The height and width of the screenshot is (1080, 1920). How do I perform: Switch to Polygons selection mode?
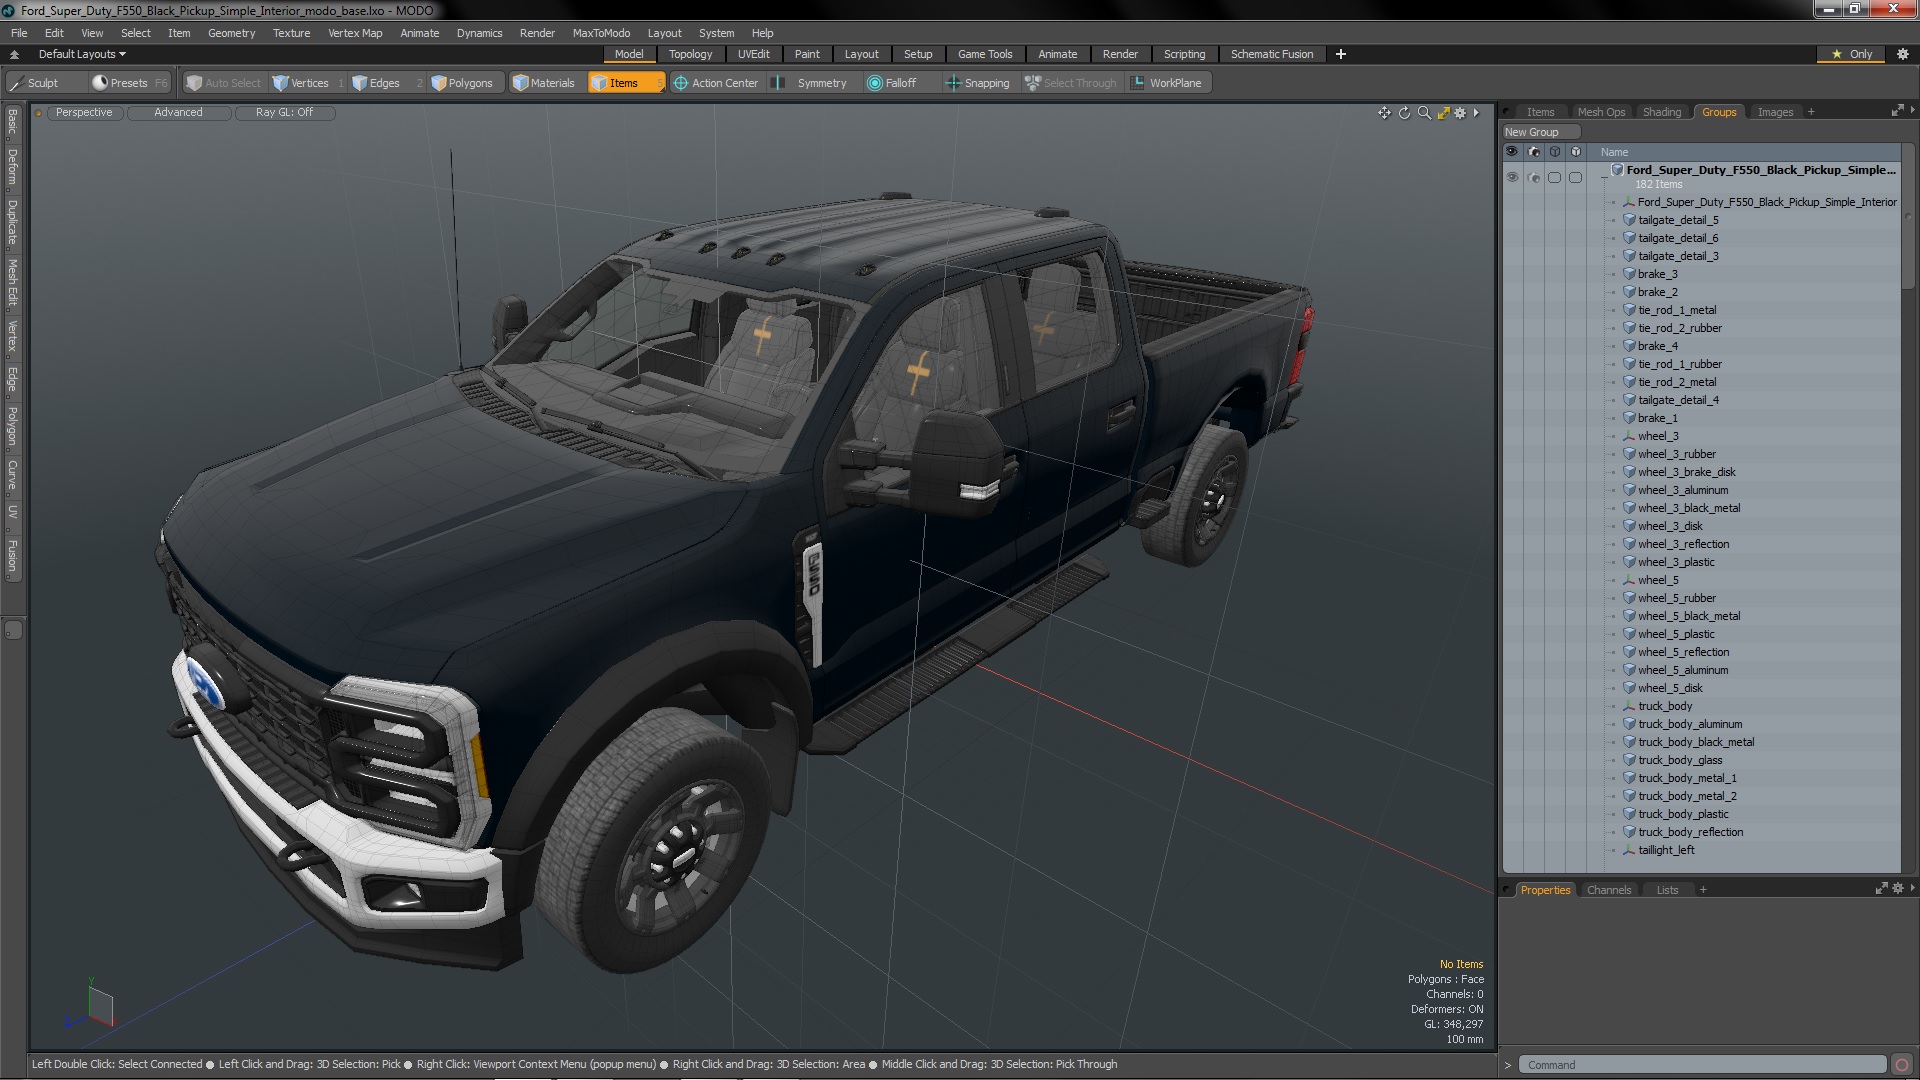click(x=463, y=83)
